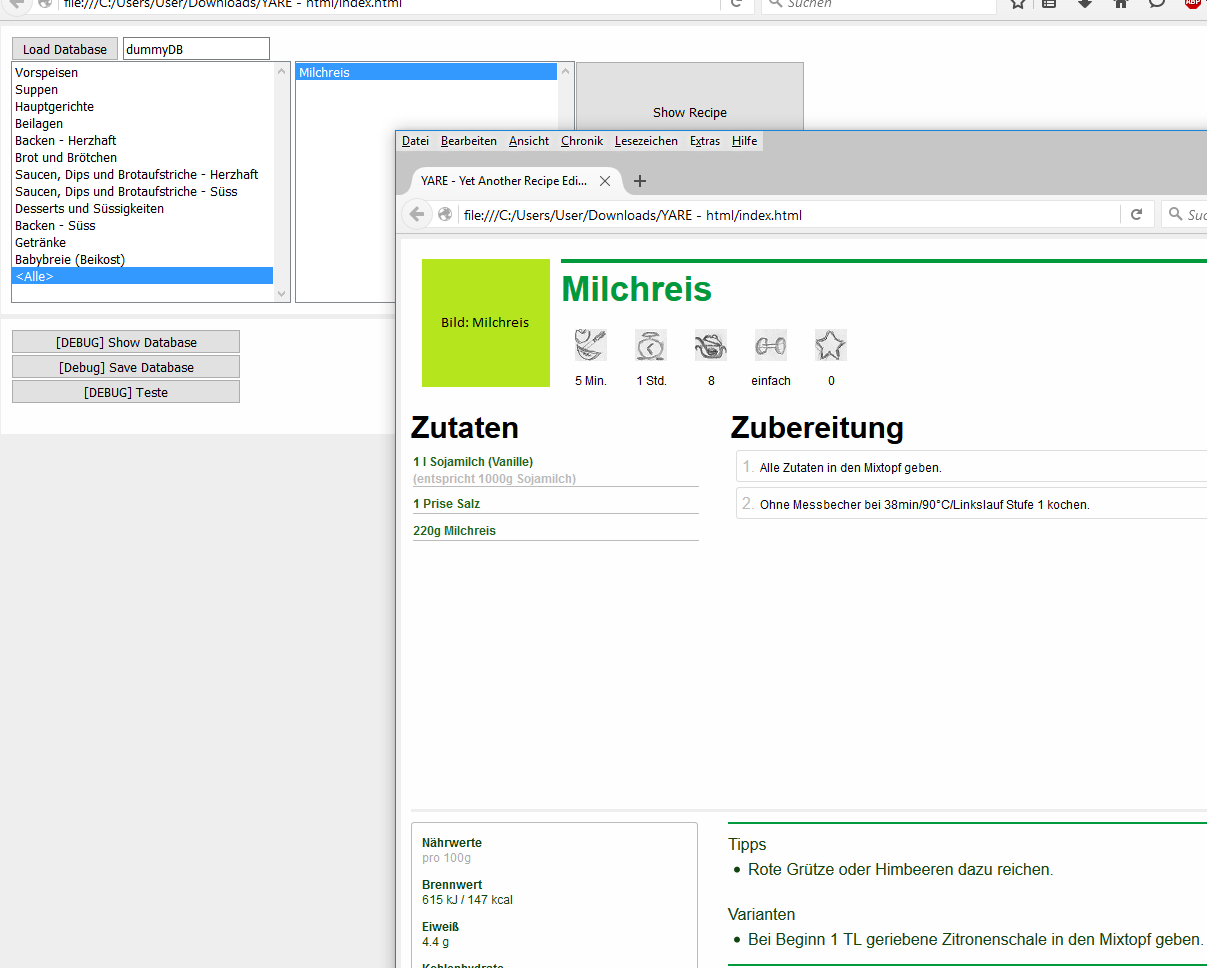Image resolution: width=1207 pixels, height=968 pixels.
Task: Click the ingredient 1 Prise Salz
Action: click(447, 504)
